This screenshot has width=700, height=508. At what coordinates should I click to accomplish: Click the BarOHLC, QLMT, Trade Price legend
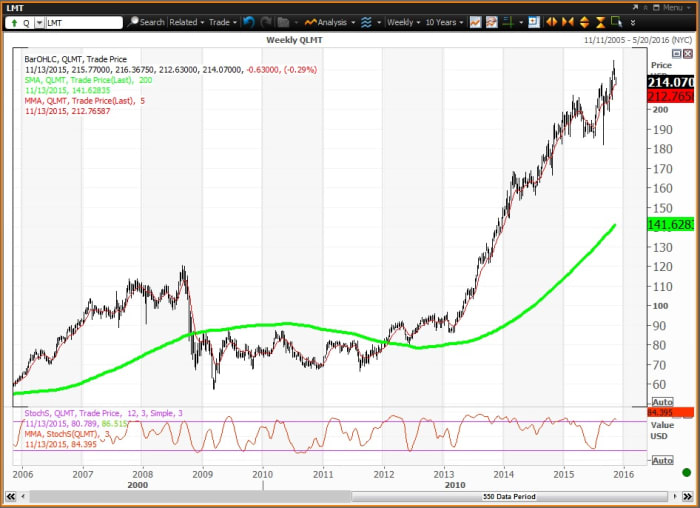pyautogui.click(x=75, y=59)
